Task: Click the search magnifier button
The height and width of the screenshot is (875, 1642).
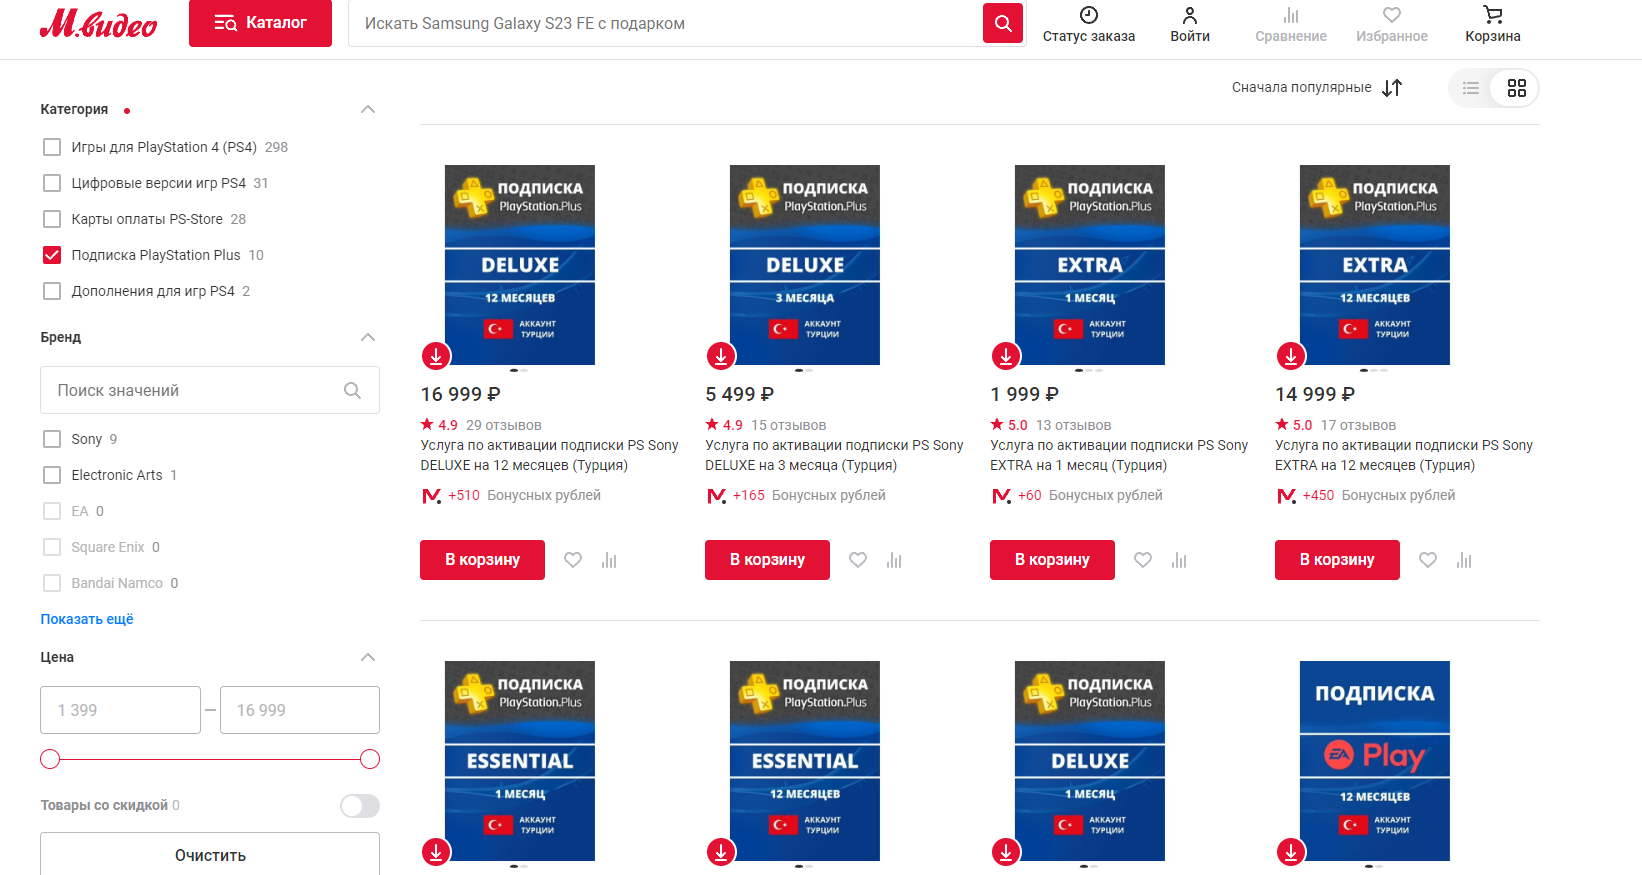Action: click(x=1003, y=23)
